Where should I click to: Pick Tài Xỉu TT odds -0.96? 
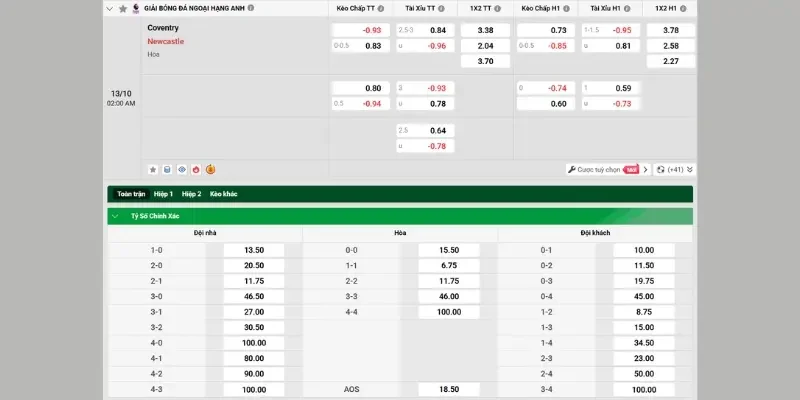(x=426, y=45)
